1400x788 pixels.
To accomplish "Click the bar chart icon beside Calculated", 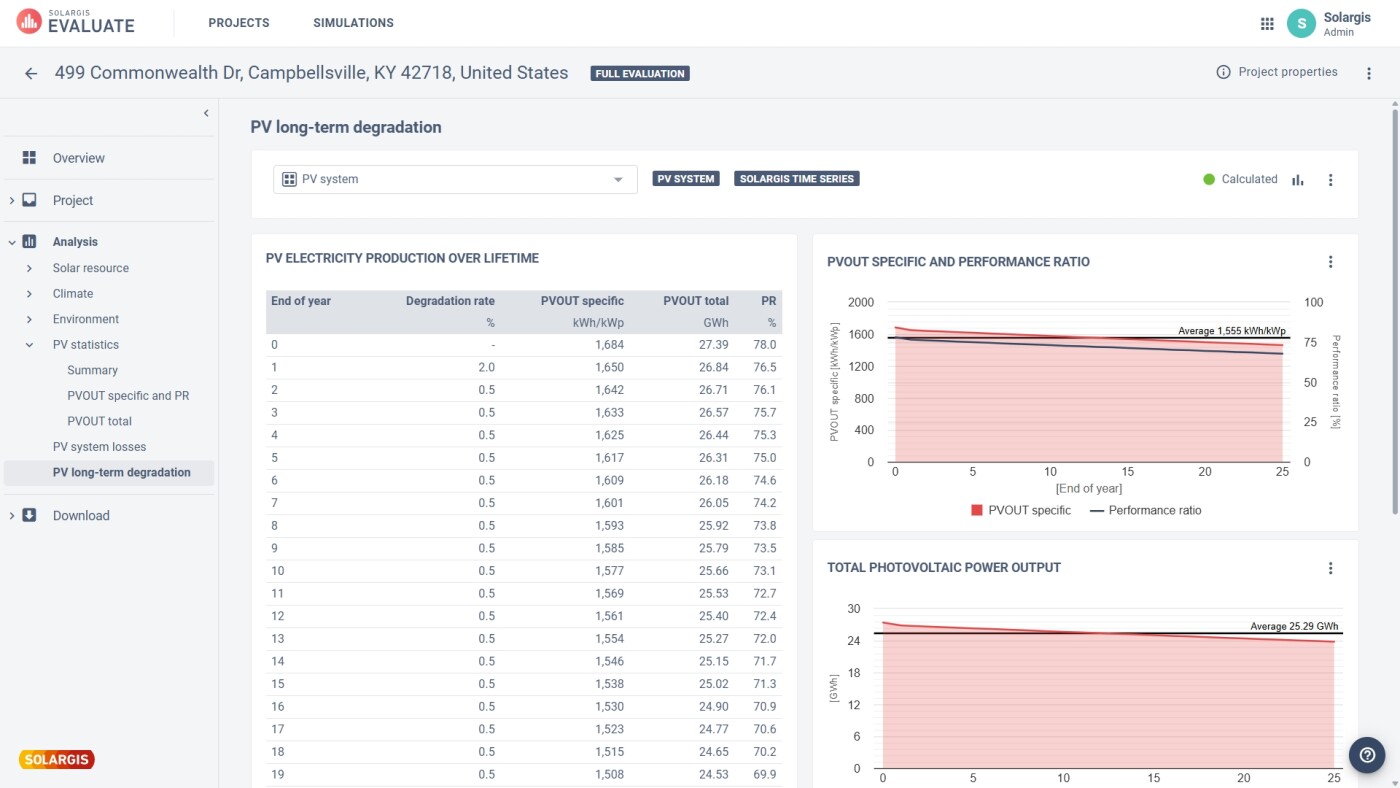I will (1298, 180).
